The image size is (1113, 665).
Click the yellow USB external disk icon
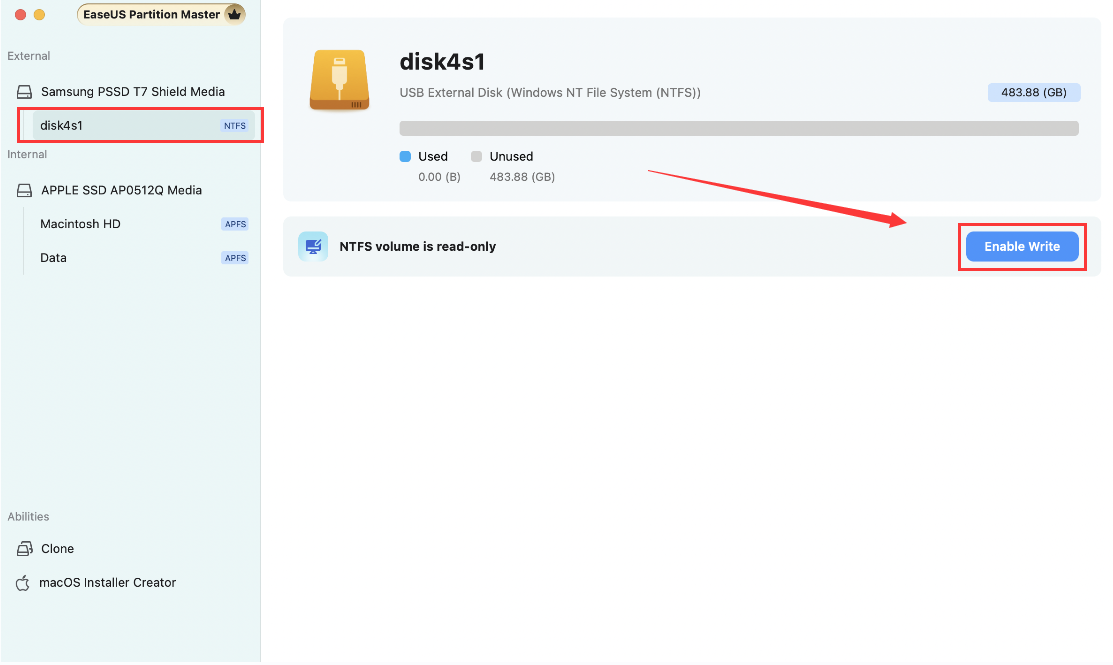(339, 80)
